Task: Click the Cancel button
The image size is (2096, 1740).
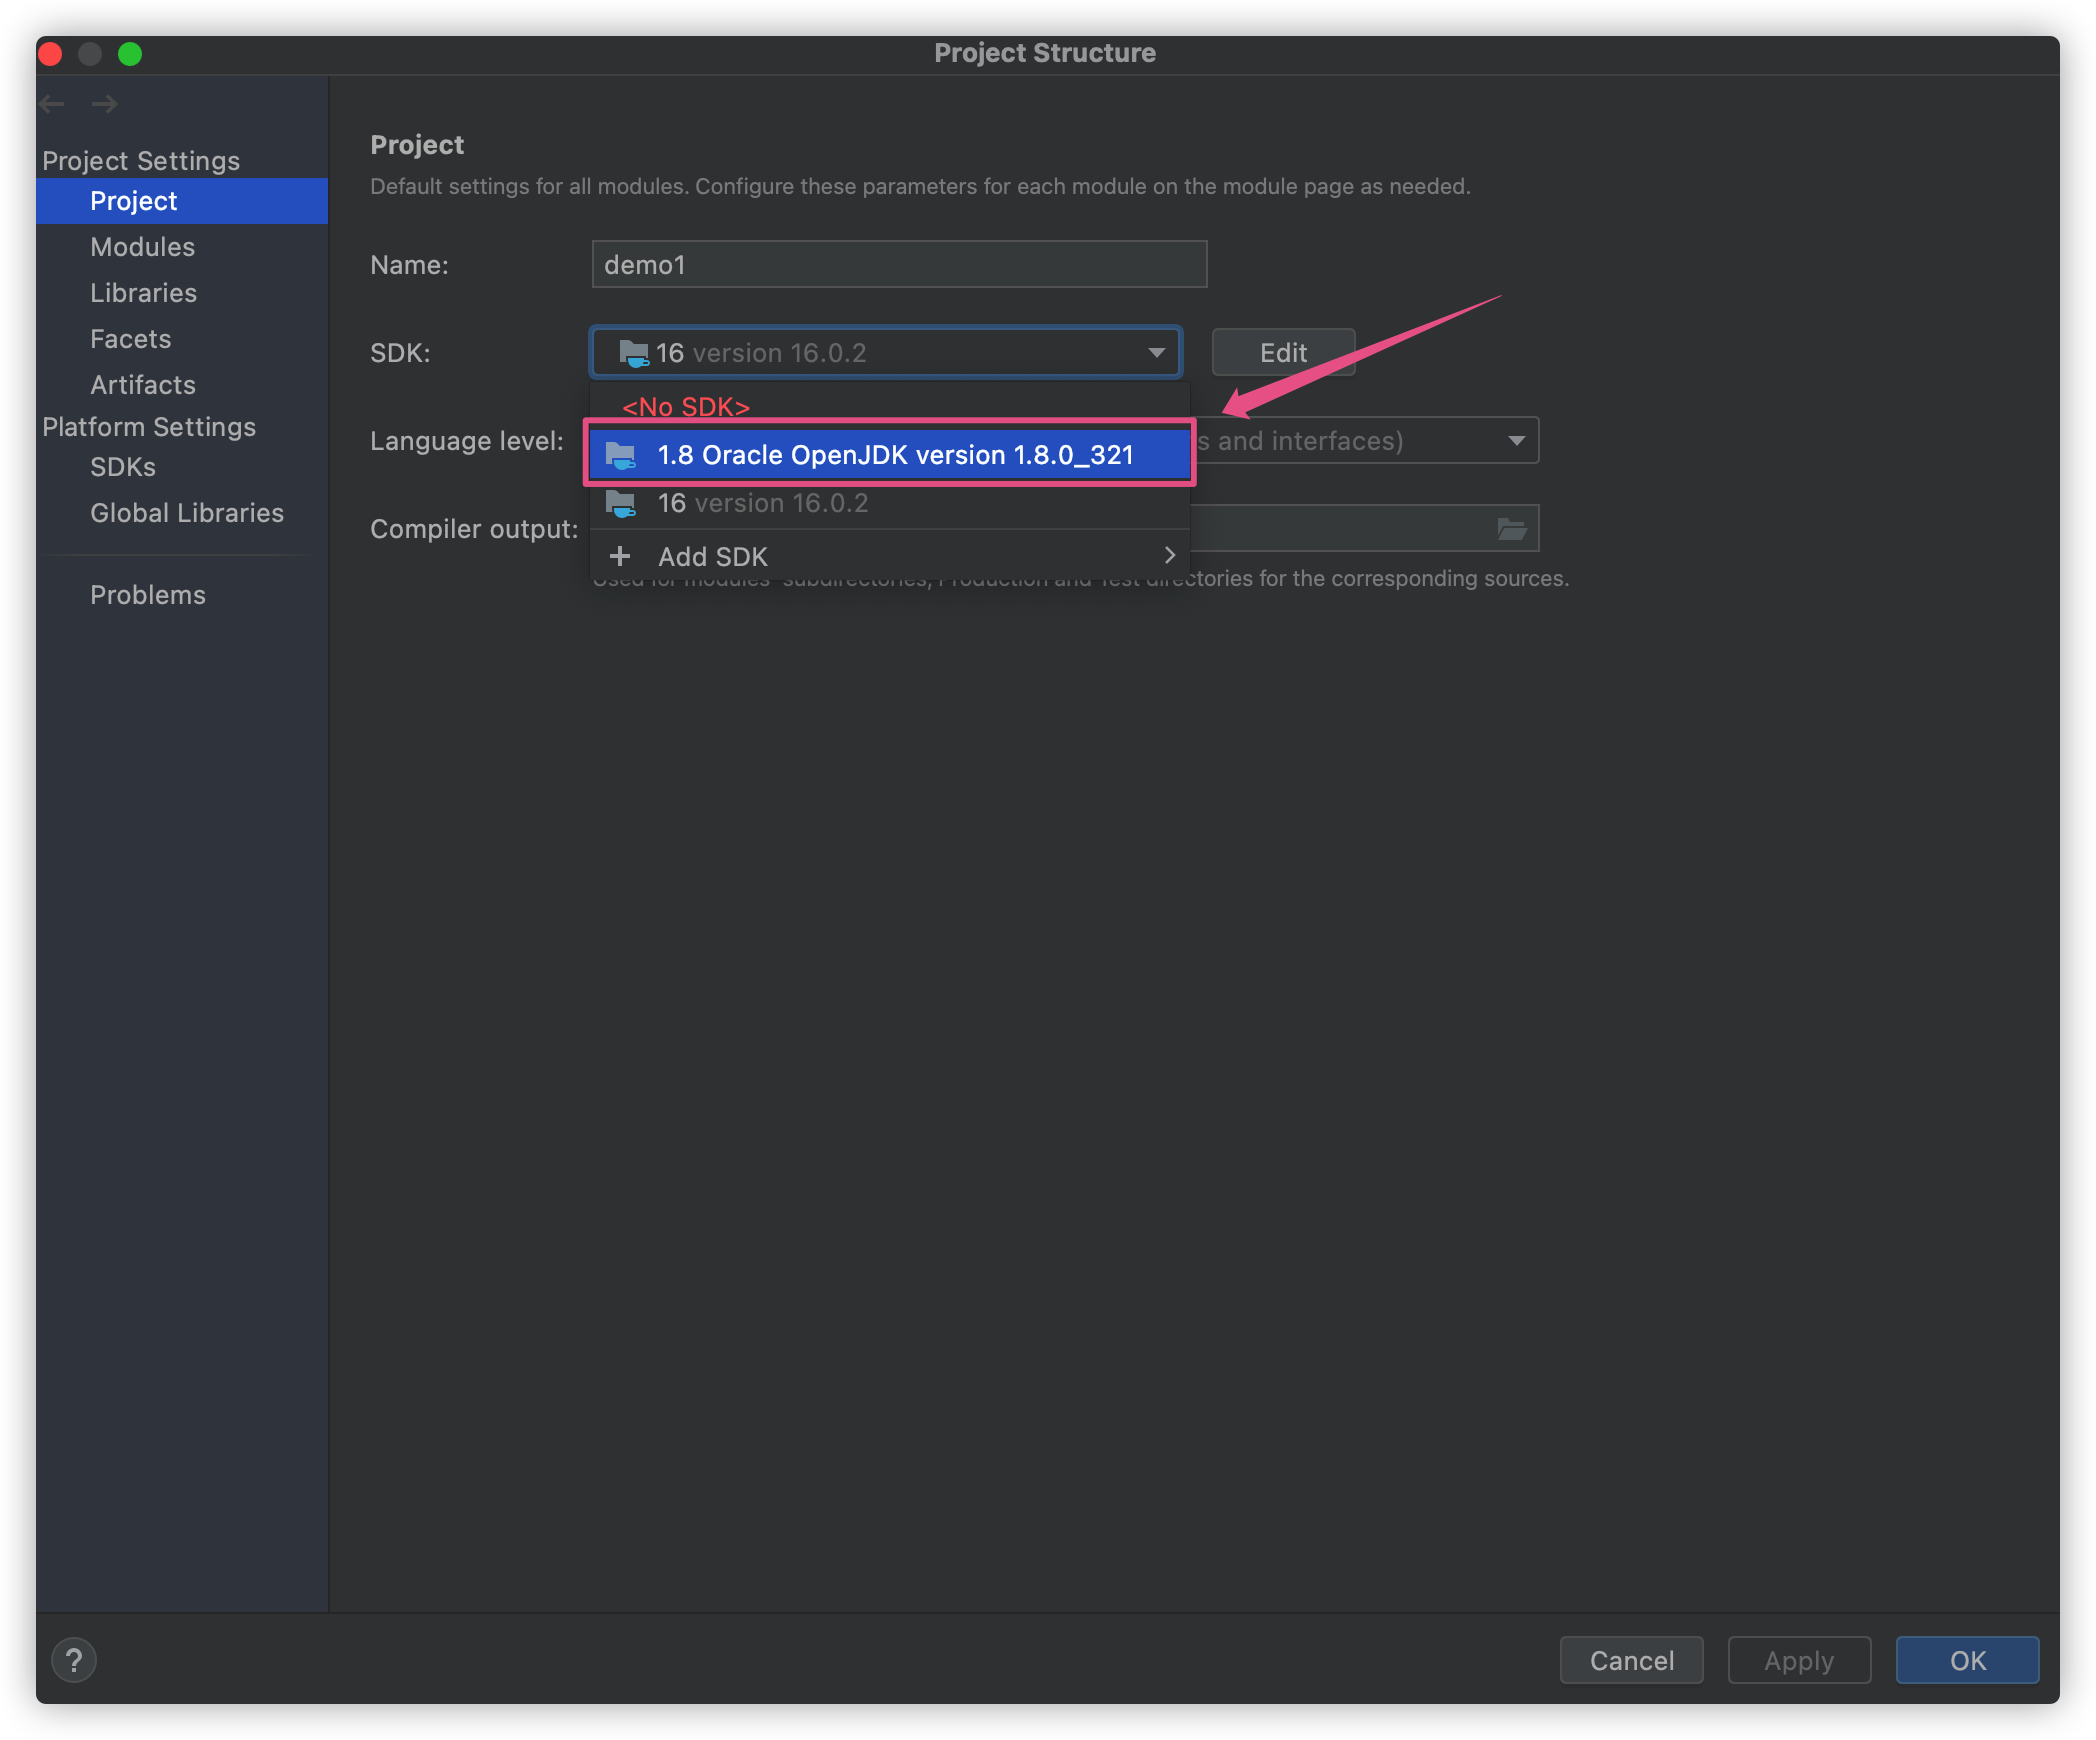Action: click(1632, 1661)
